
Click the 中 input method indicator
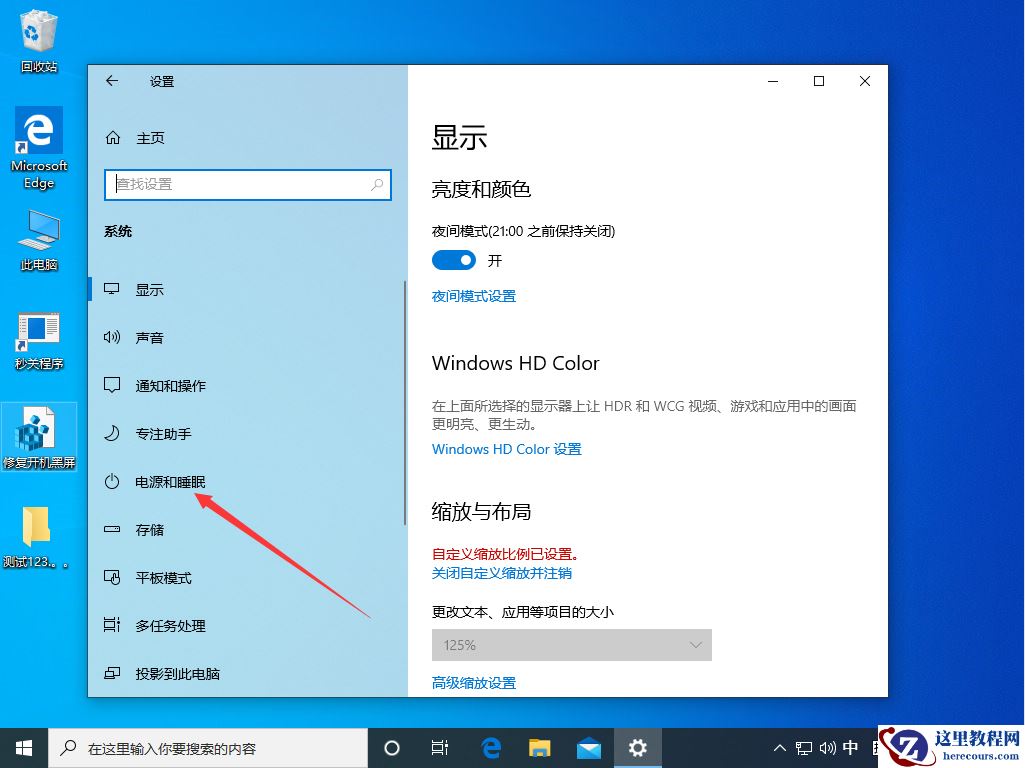850,747
